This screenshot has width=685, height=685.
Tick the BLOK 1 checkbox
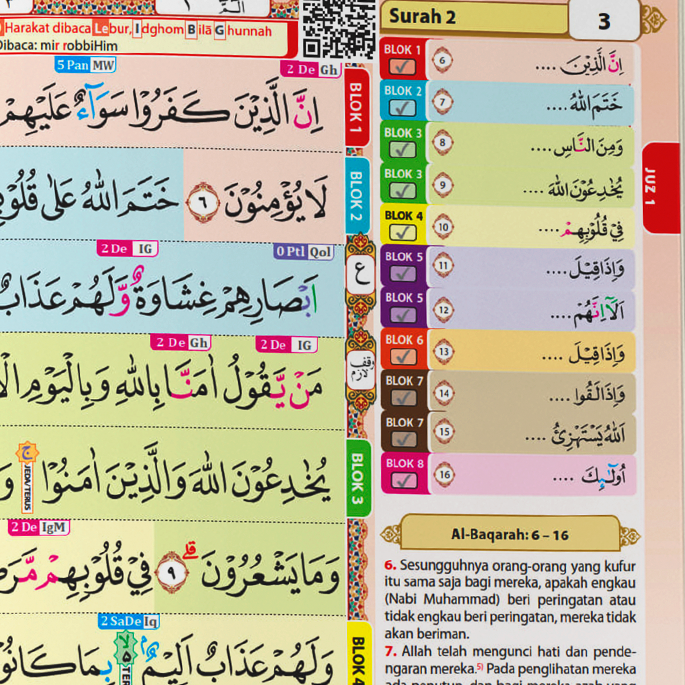point(403,67)
